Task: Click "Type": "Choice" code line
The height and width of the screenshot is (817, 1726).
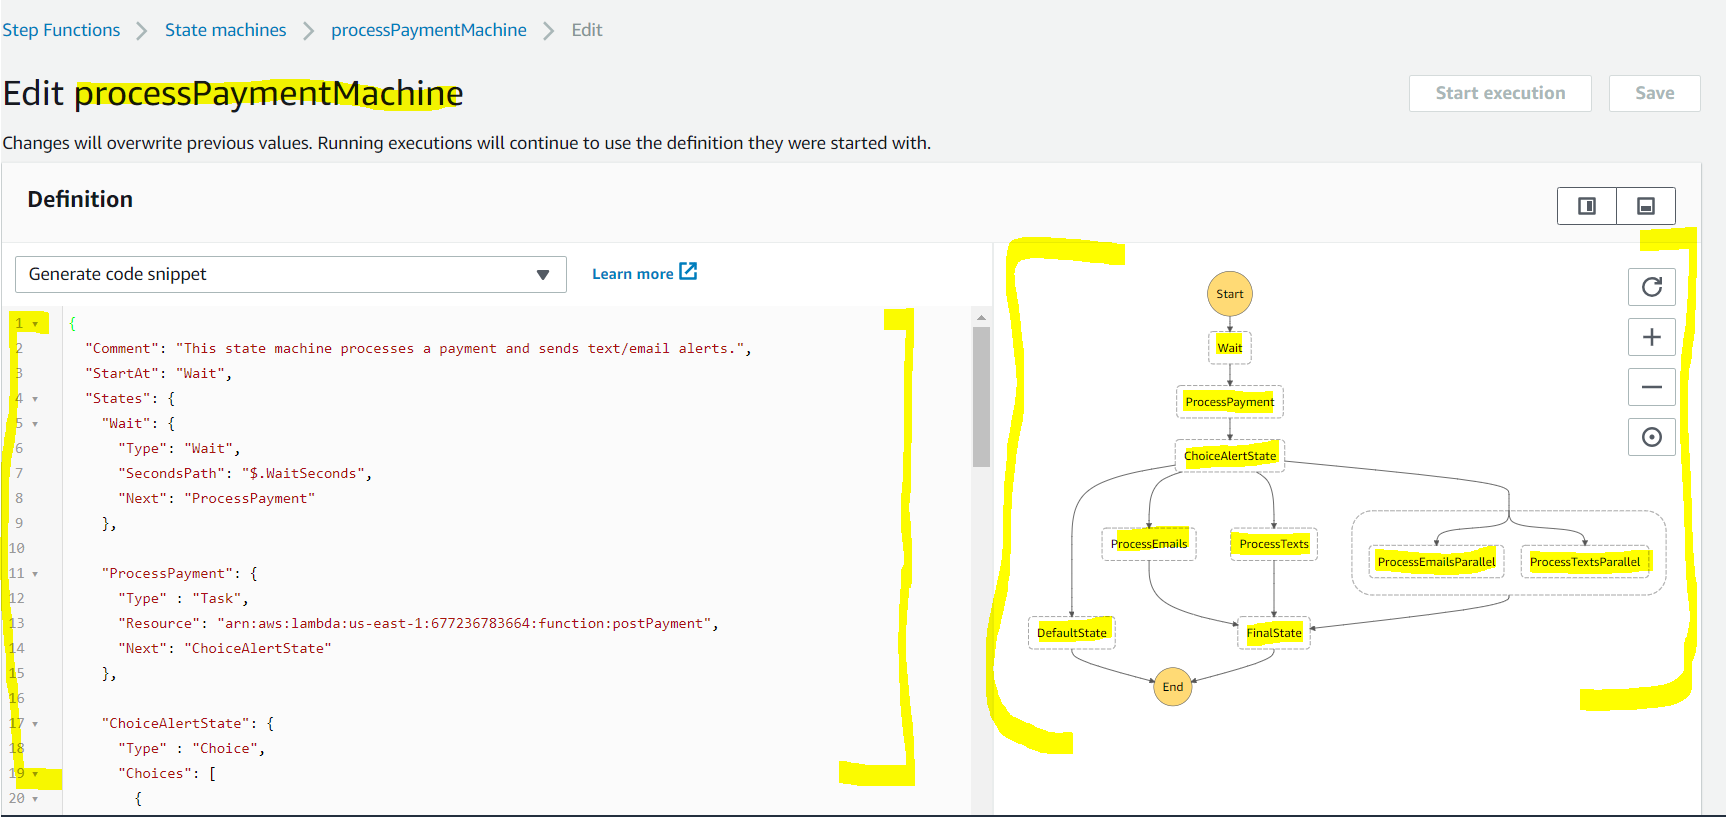Action: (x=191, y=749)
